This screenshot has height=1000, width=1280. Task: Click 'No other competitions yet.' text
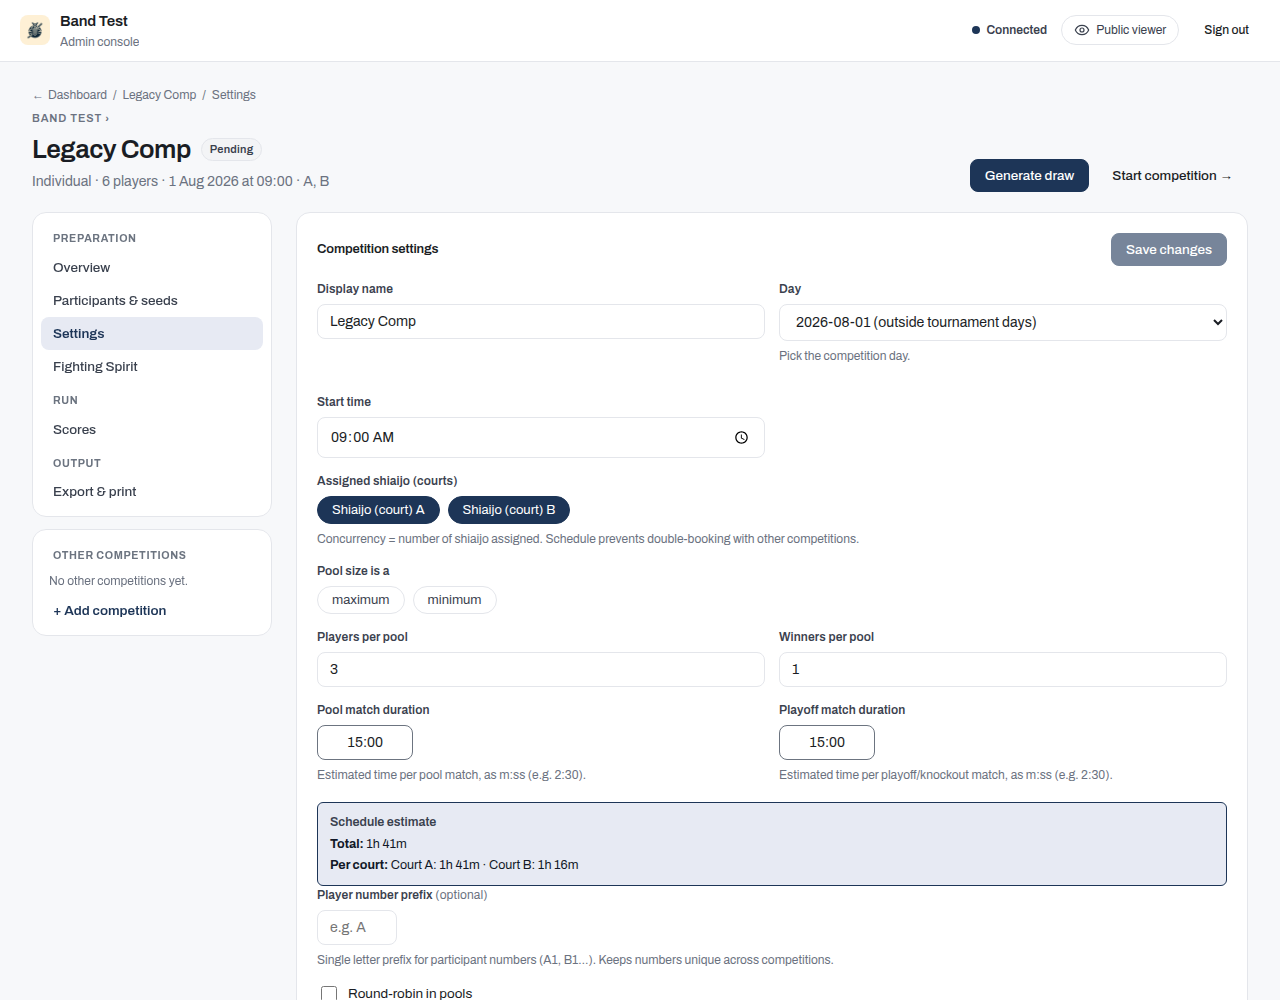click(x=118, y=581)
